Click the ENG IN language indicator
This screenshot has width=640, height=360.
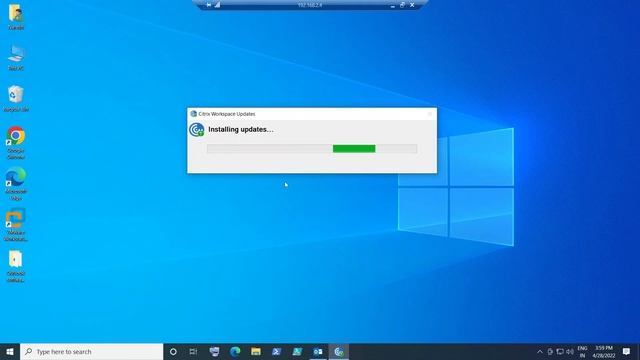(582, 351)
